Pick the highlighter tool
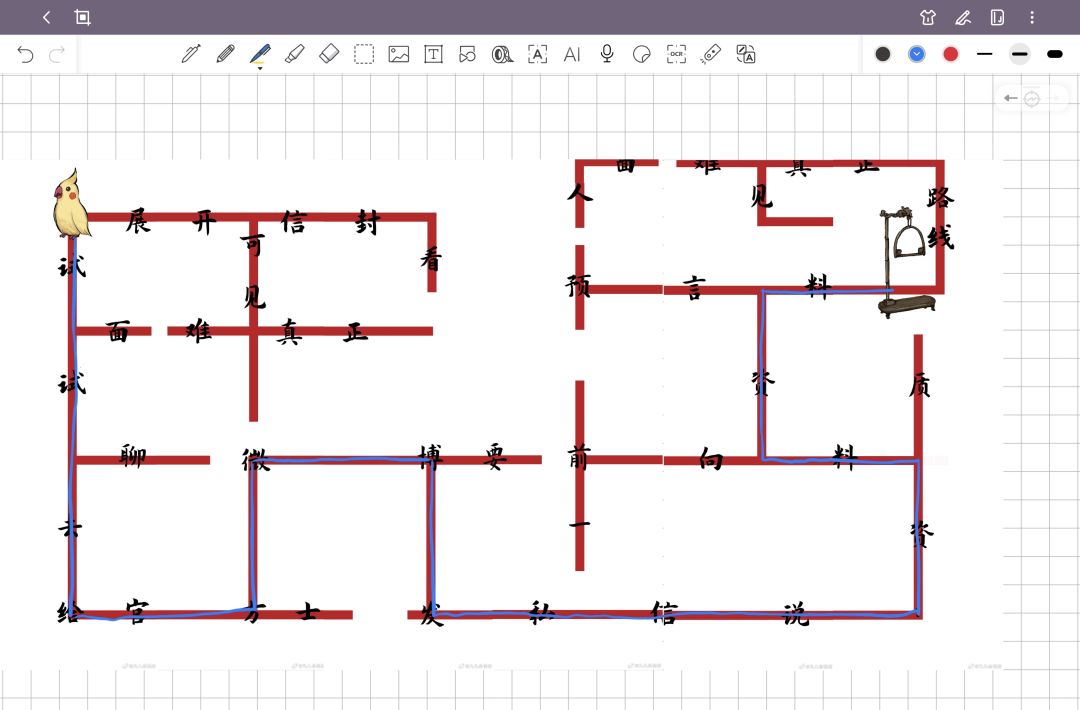1080x710 pixels. coord(294,54)
